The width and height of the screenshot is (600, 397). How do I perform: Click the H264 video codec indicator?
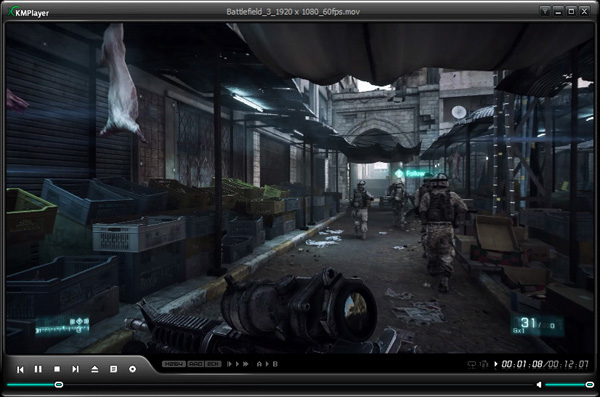coord(174,364)
